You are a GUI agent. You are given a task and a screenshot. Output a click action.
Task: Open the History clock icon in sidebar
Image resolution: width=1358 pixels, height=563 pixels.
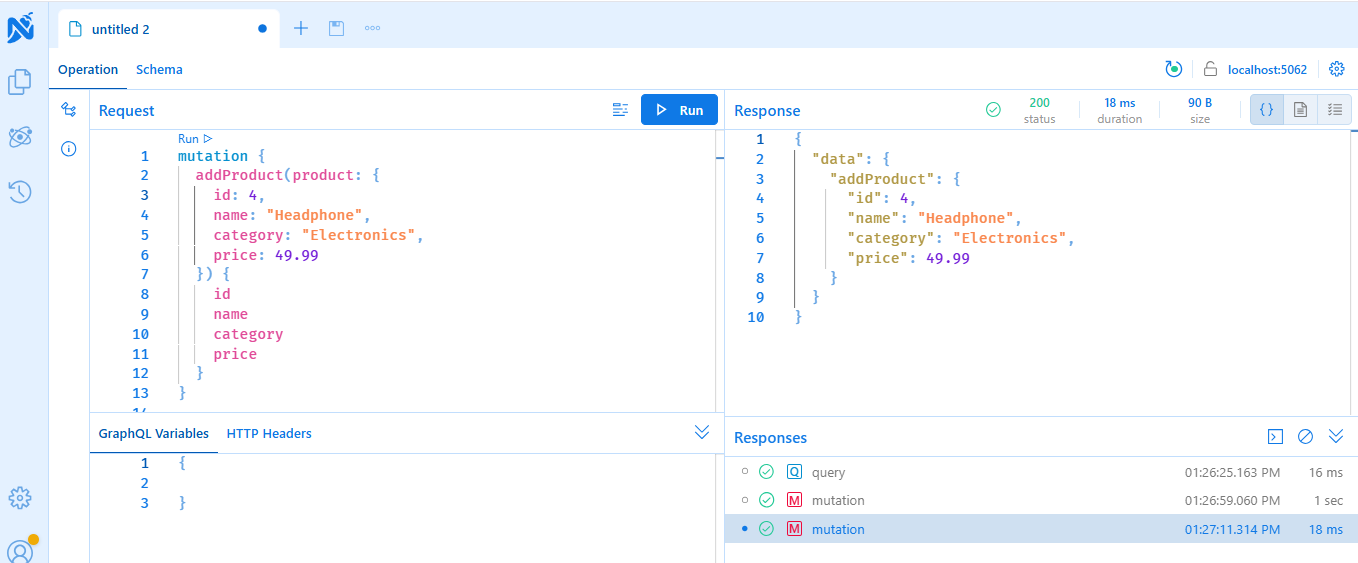tap(20, 192)
